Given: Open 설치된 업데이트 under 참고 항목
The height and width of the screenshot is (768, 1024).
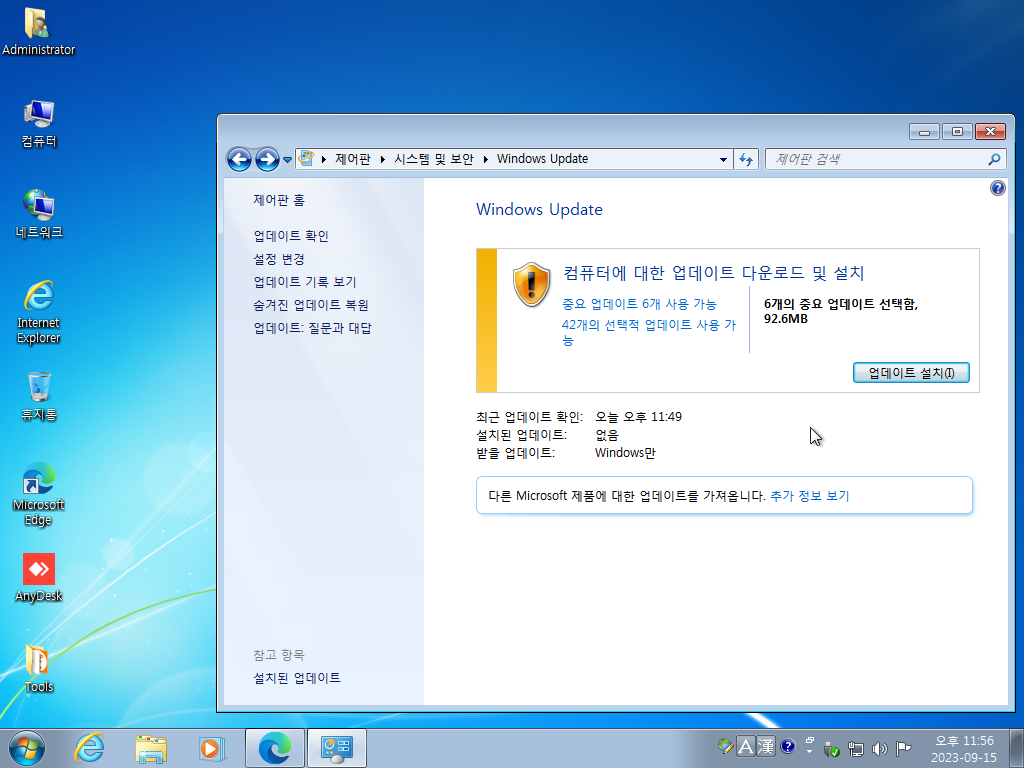Looking at the screenshot, I should click(x=296, y=678).
